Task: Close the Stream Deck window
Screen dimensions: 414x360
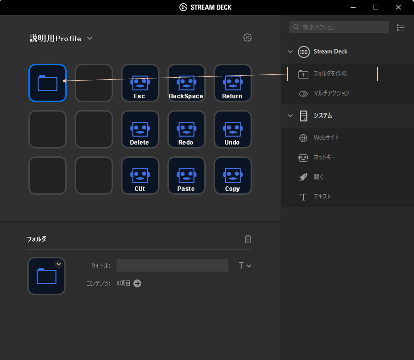Action: tap(398, 7)
